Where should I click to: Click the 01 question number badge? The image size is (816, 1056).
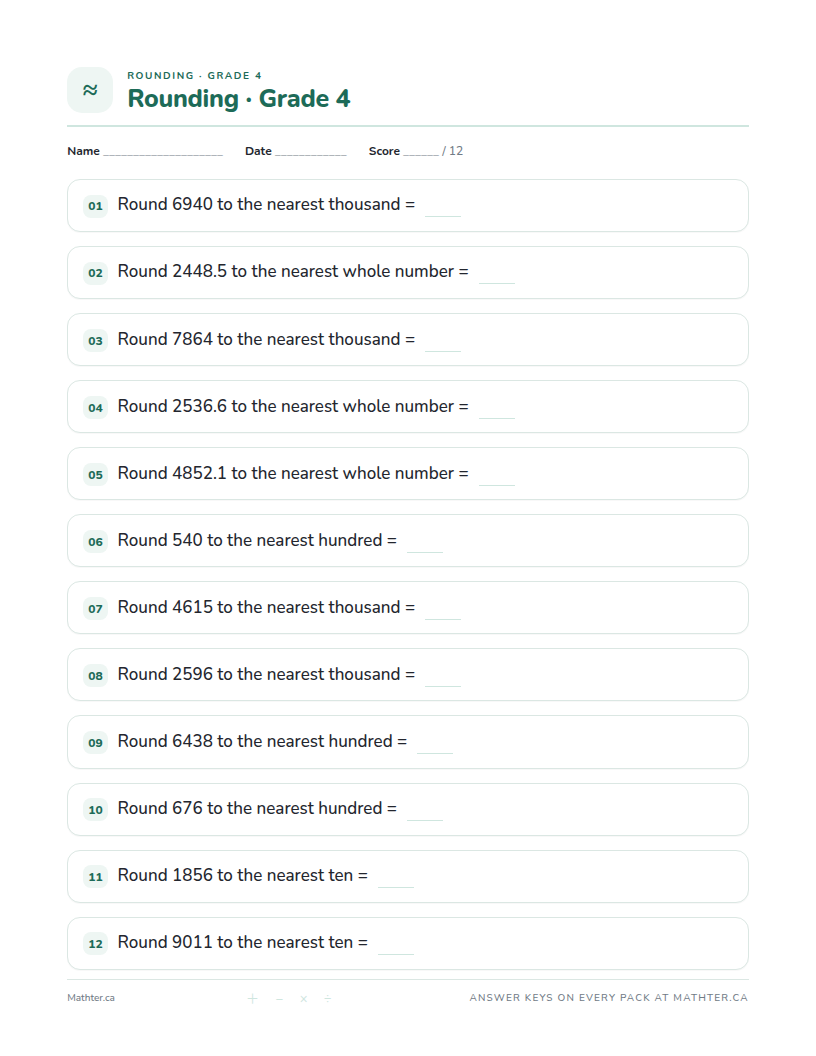[x=96, y=206]
